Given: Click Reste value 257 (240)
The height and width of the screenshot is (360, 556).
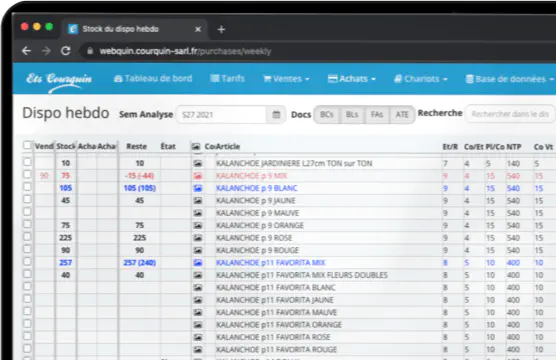Looking at the screenshot, I should 140,263.
